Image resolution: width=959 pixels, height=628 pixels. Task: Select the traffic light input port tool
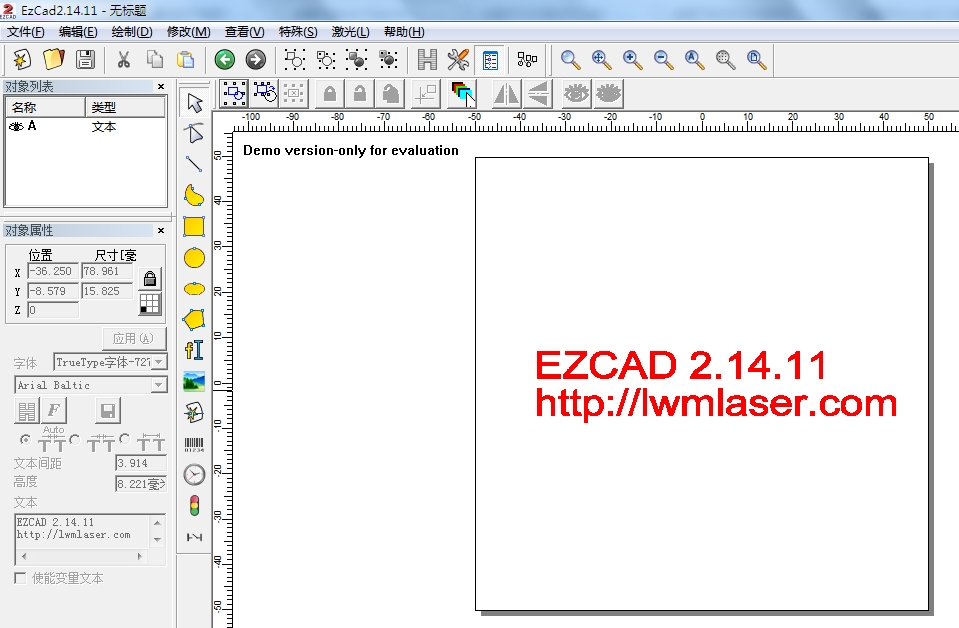click(194, 506)
